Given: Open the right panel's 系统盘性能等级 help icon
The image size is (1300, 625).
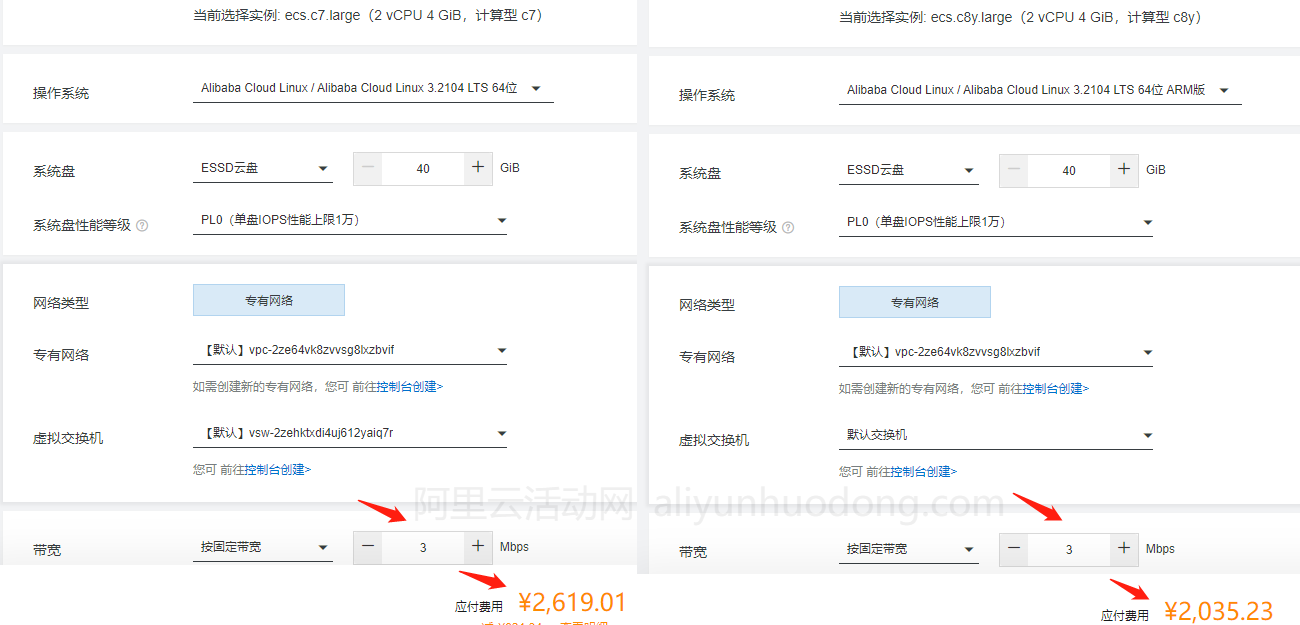Looking at the screenshot, I should [x=788, y=227].
